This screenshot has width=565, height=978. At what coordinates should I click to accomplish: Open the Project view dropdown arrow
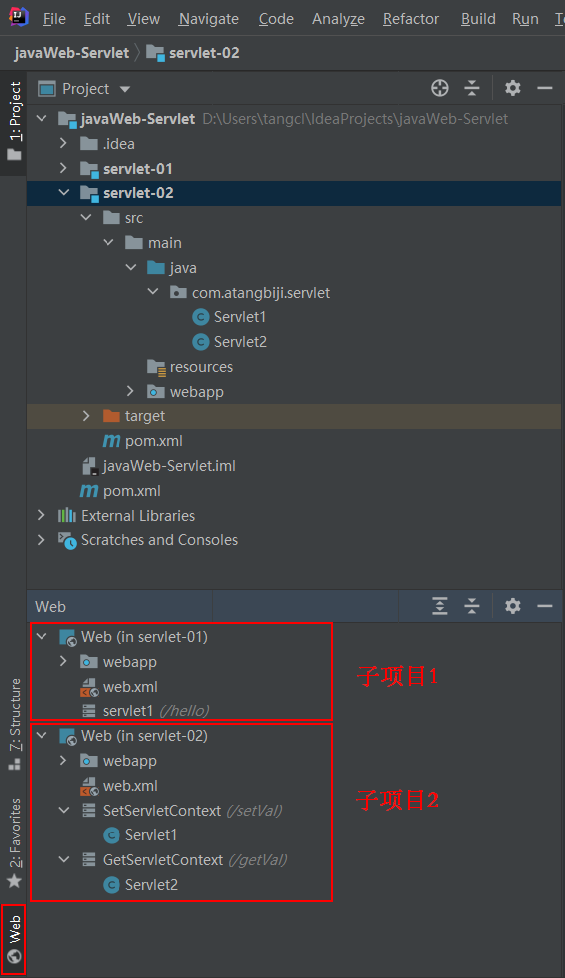coord(125,89)
